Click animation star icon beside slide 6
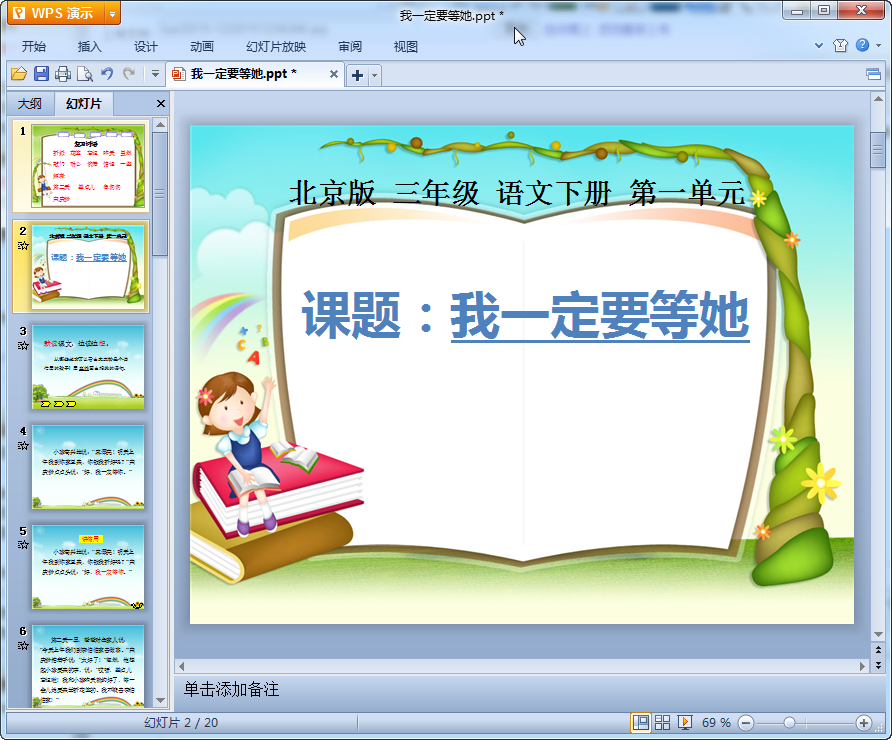 [23, 646]
